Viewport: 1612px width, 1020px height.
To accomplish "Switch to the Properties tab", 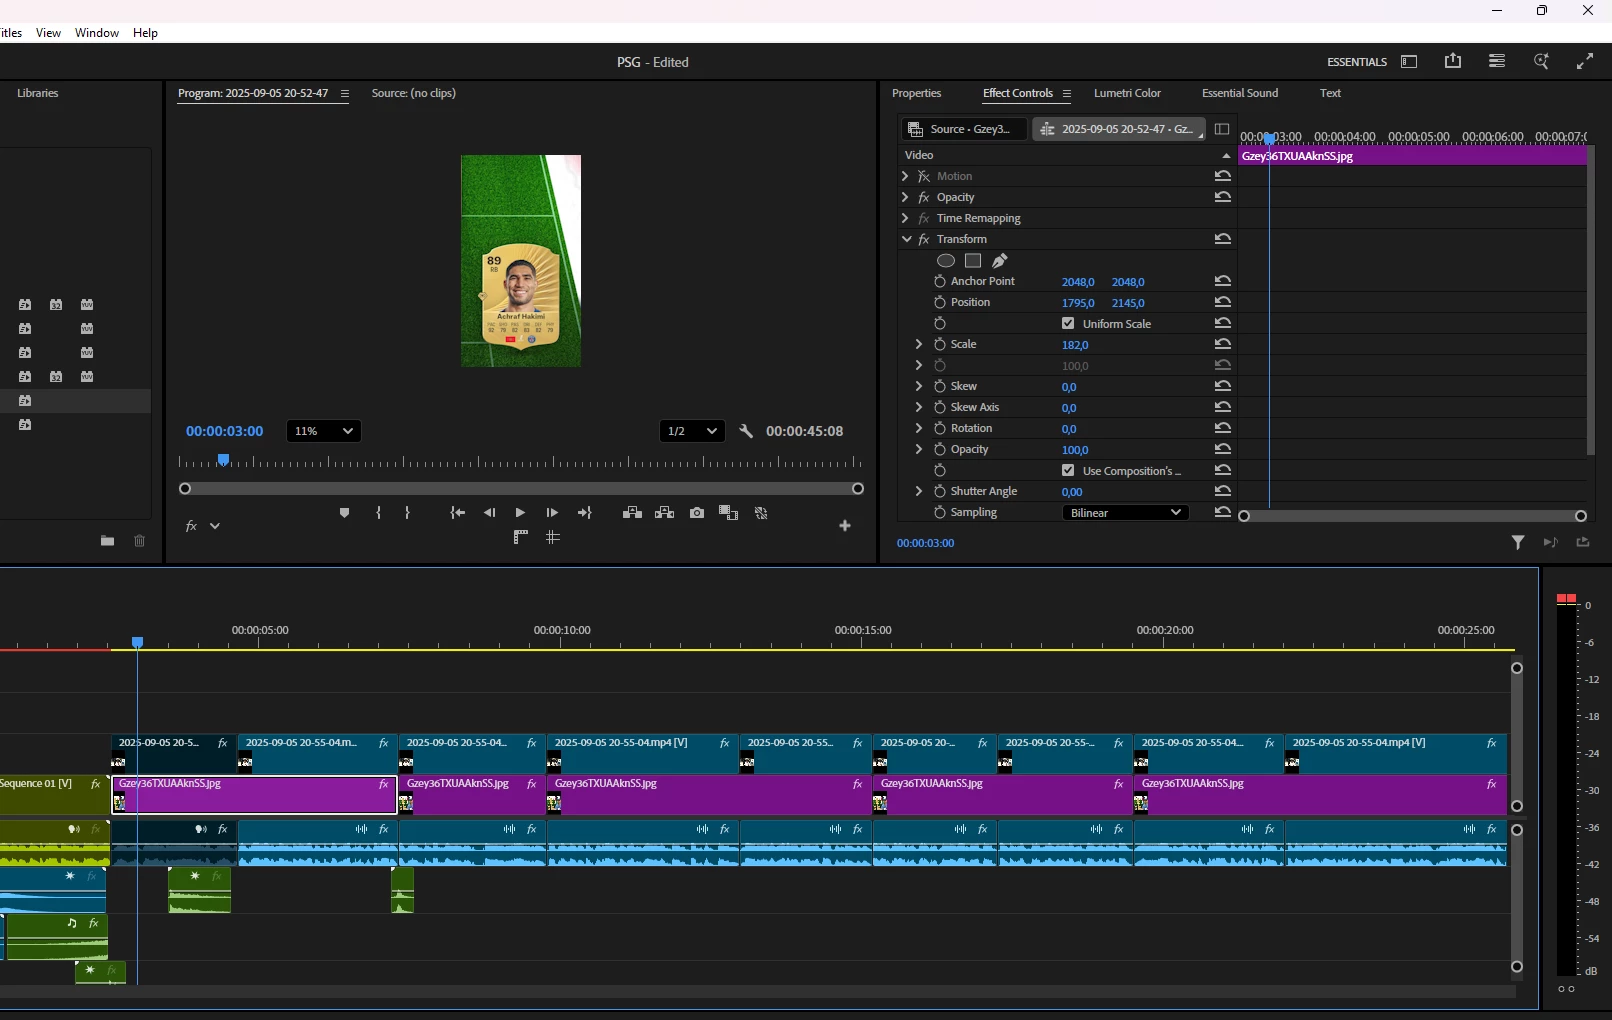I will coord(917,93).
